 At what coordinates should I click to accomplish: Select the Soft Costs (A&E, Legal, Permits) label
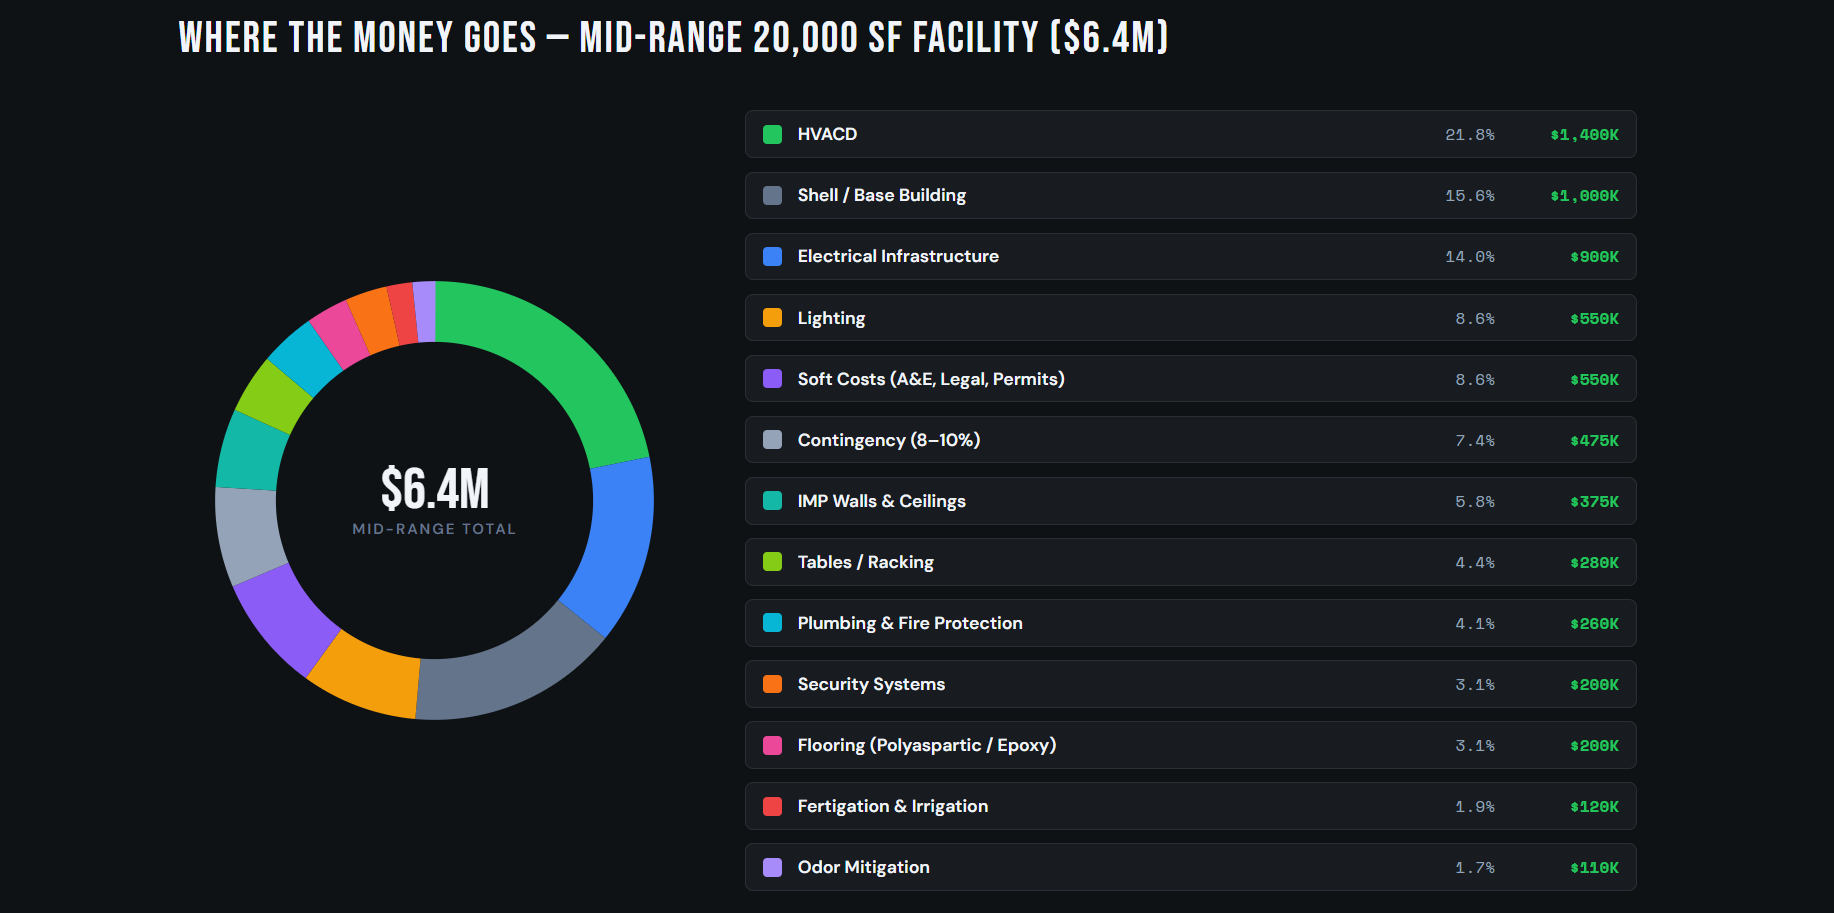931,379
